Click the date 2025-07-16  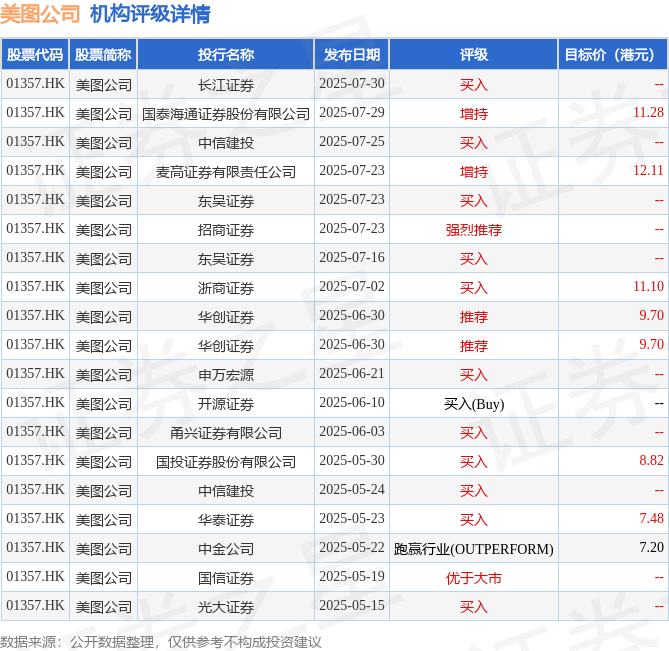coord(352,257)
